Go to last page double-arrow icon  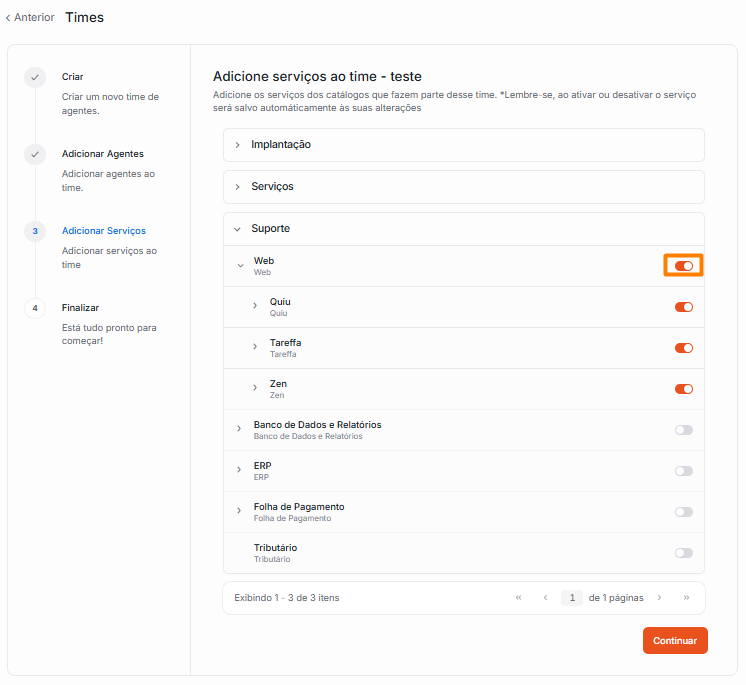686,598
